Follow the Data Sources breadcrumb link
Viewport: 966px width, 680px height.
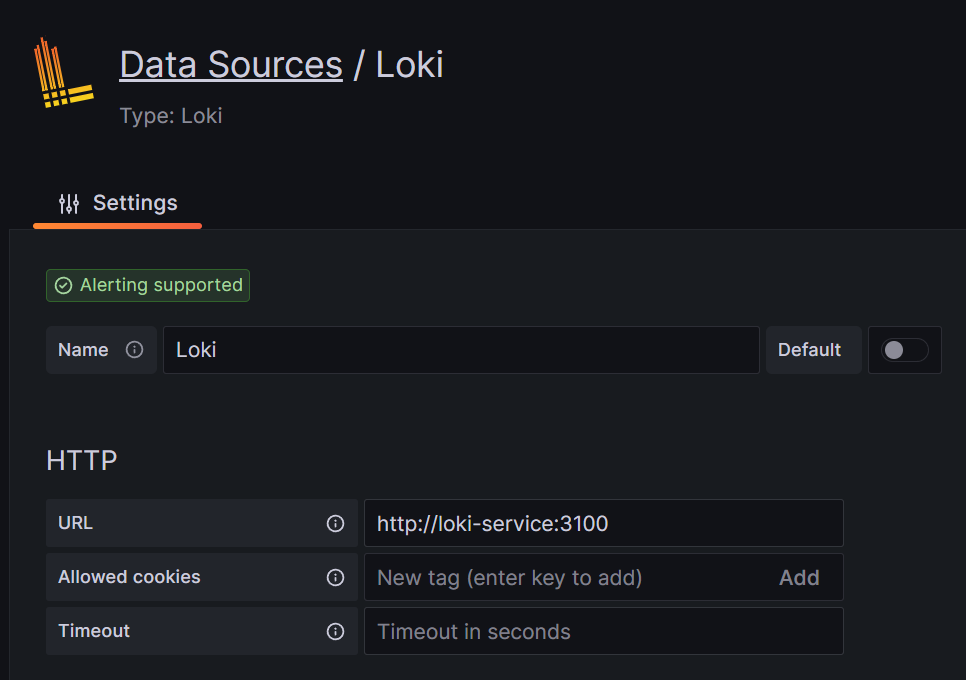click(231, 65)
